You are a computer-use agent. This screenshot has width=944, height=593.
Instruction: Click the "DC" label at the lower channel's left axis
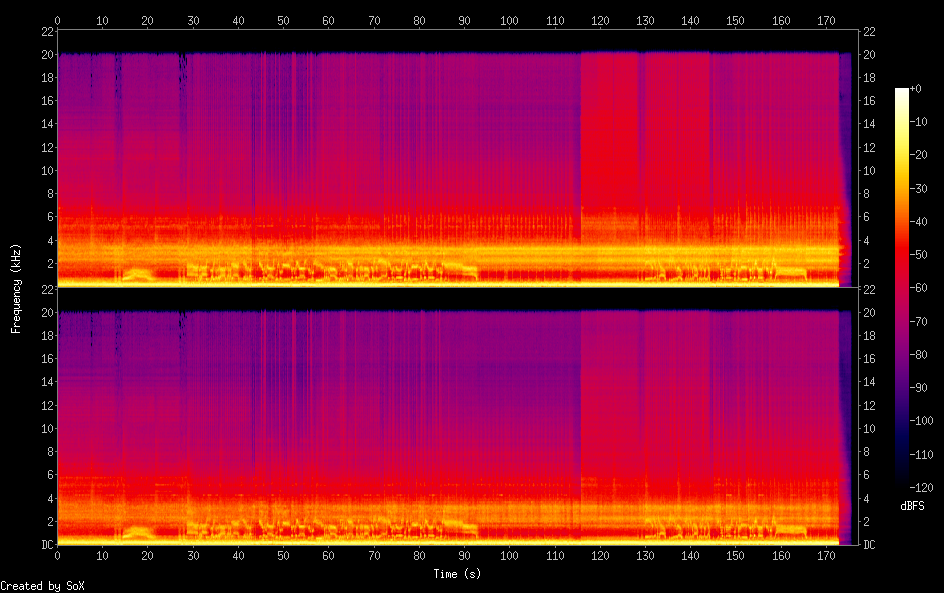(x=46, y=544)
